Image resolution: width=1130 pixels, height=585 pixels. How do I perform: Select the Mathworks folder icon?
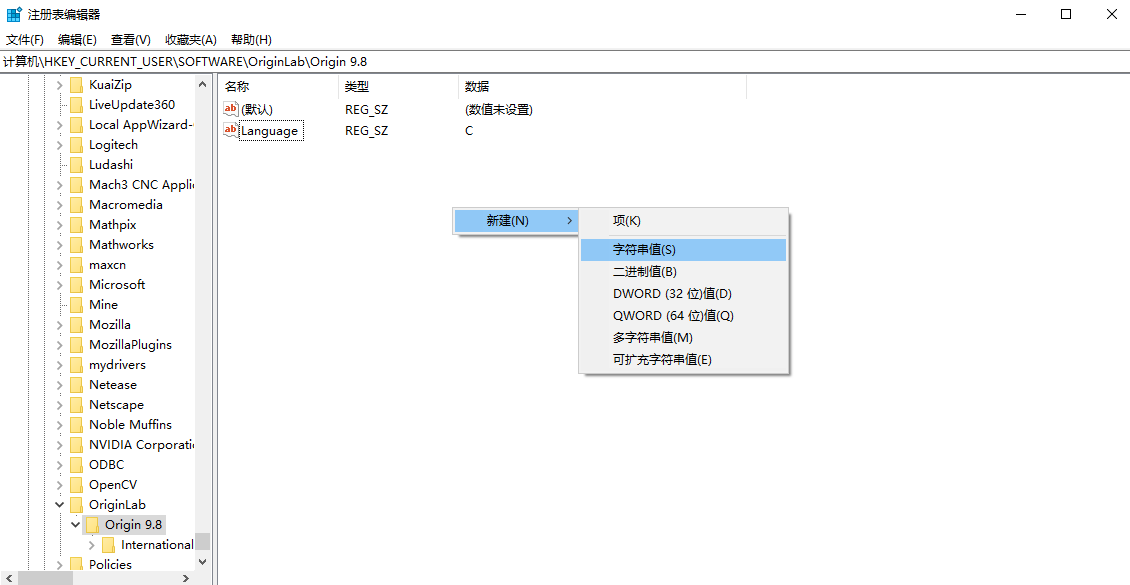[x=77, y=244]
